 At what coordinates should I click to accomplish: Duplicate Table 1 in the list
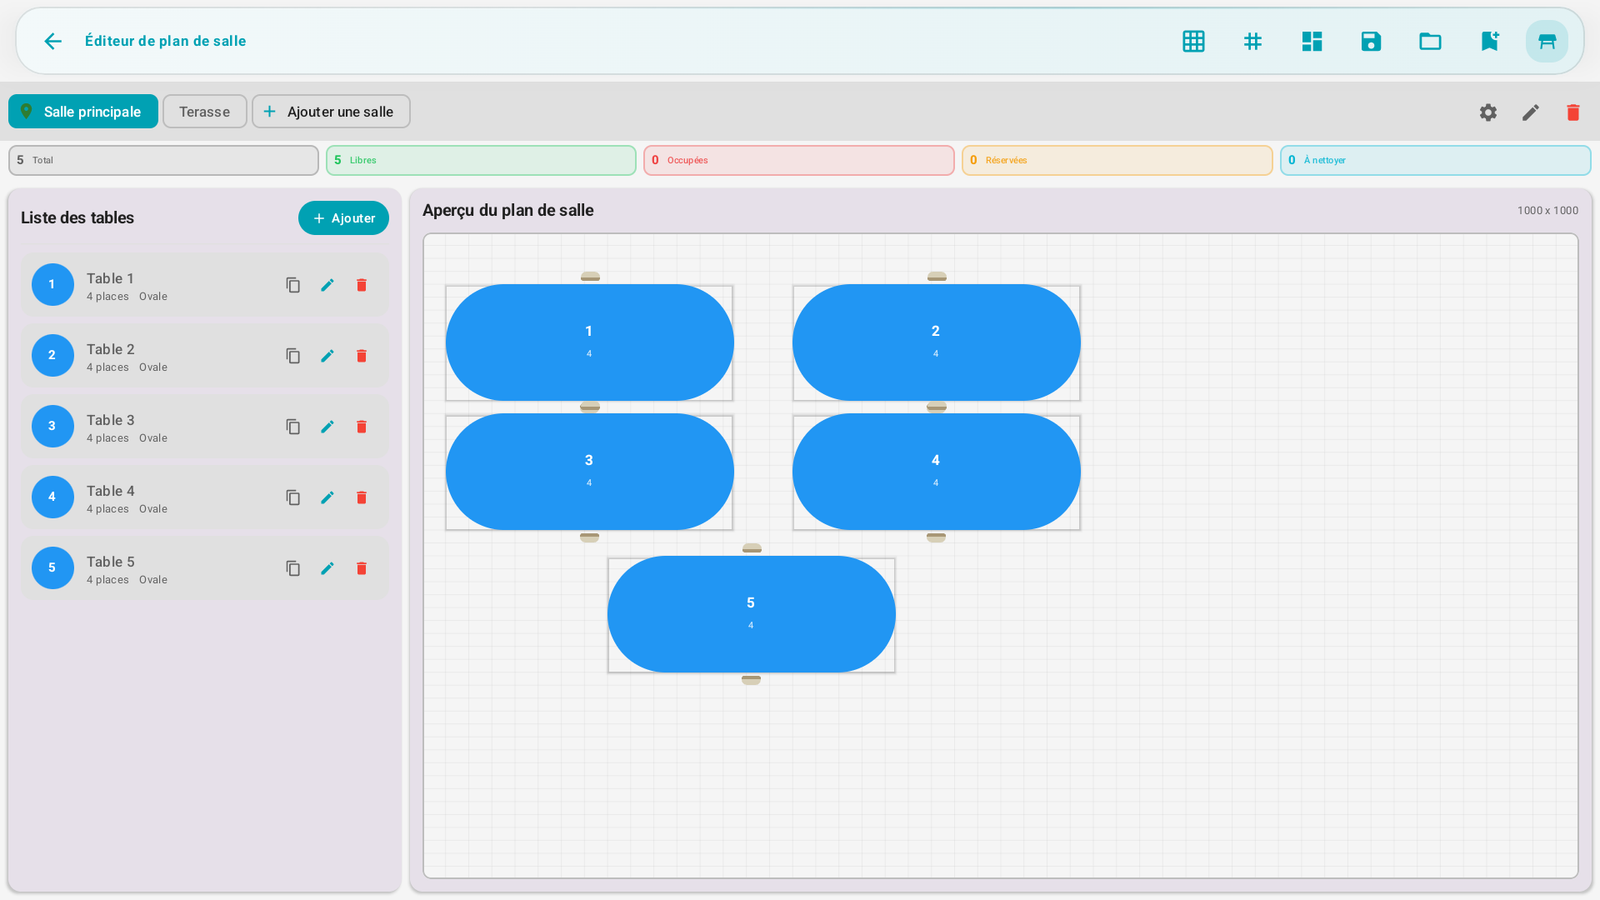coord(293,285)
